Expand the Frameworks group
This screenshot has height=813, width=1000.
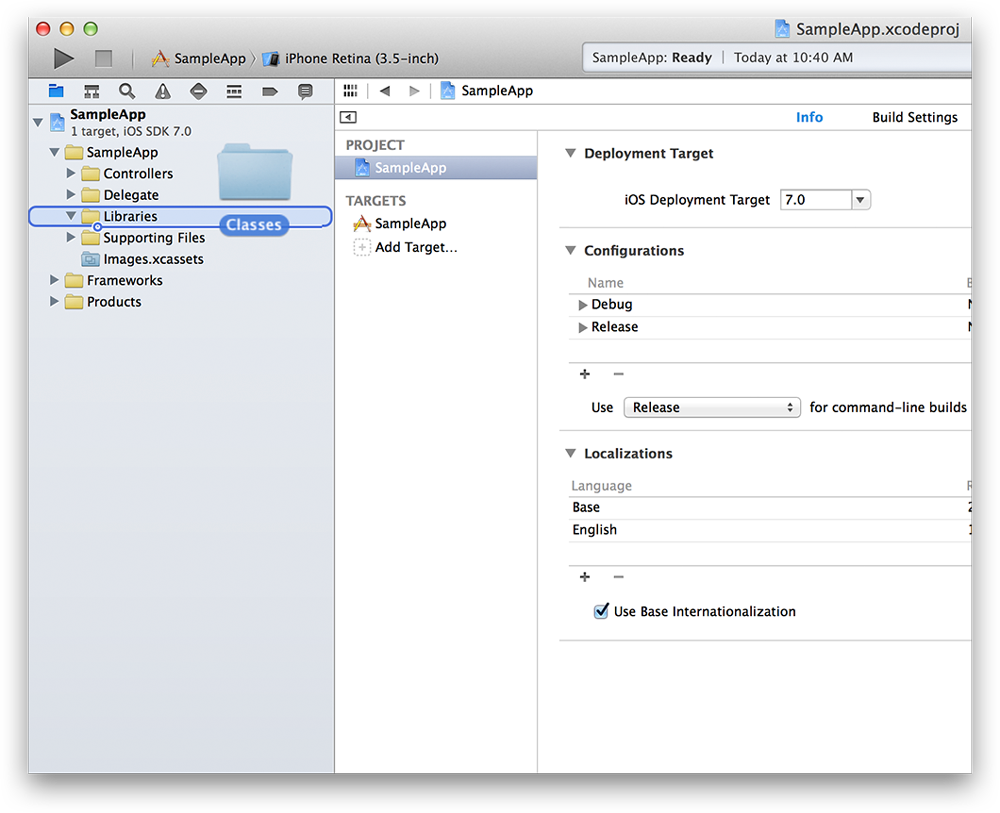click(x=54, y=280)
